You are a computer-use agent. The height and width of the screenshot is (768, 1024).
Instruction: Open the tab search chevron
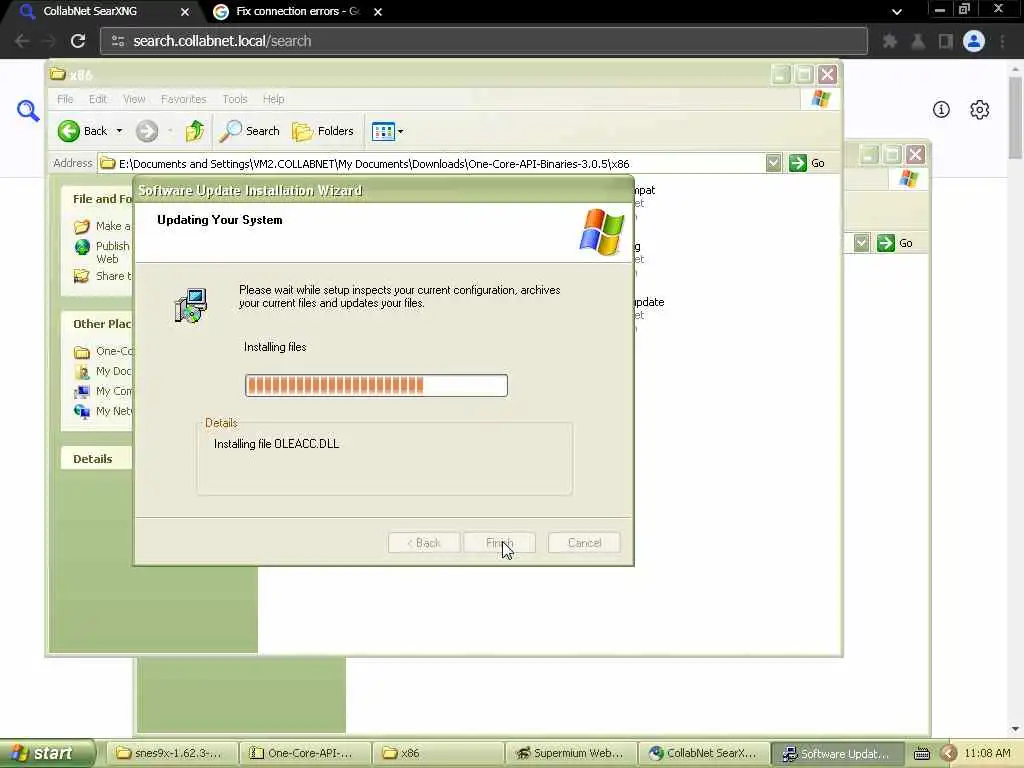click(x=897, y=12)
